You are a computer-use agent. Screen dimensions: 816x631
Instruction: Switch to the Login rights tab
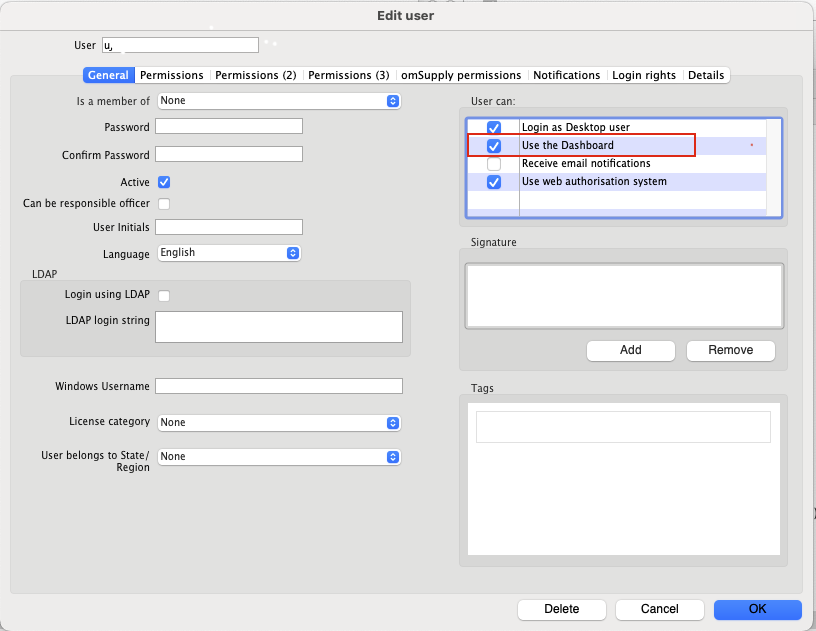coord(644,75)
